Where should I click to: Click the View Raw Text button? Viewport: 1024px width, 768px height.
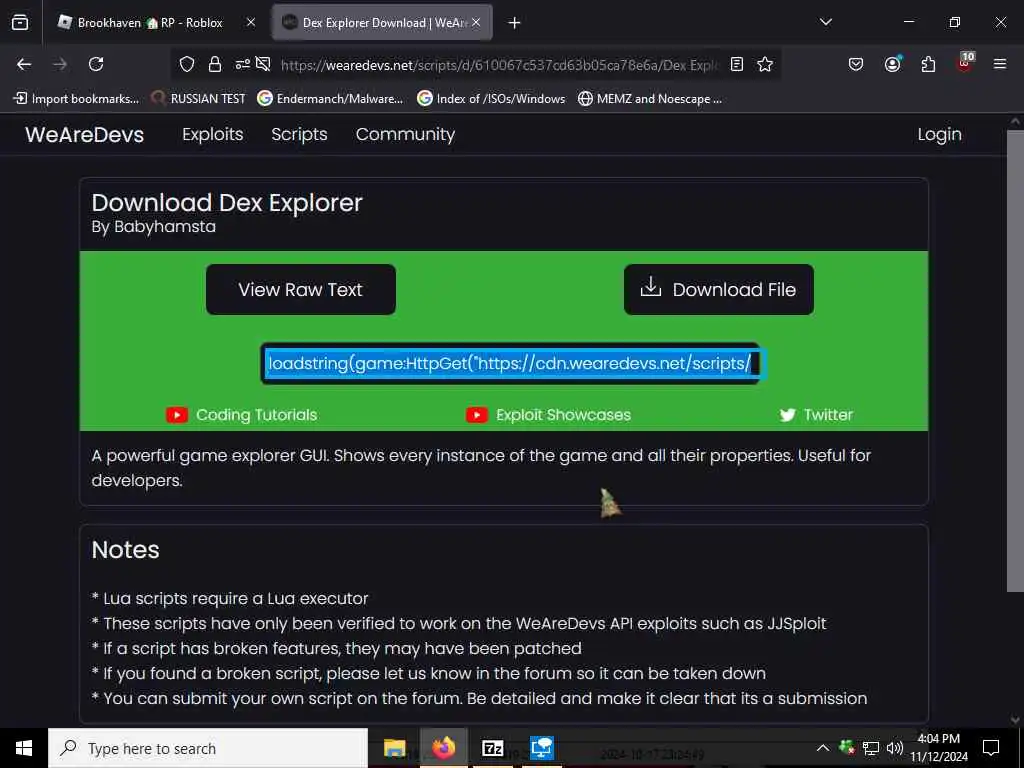(300, 289)
